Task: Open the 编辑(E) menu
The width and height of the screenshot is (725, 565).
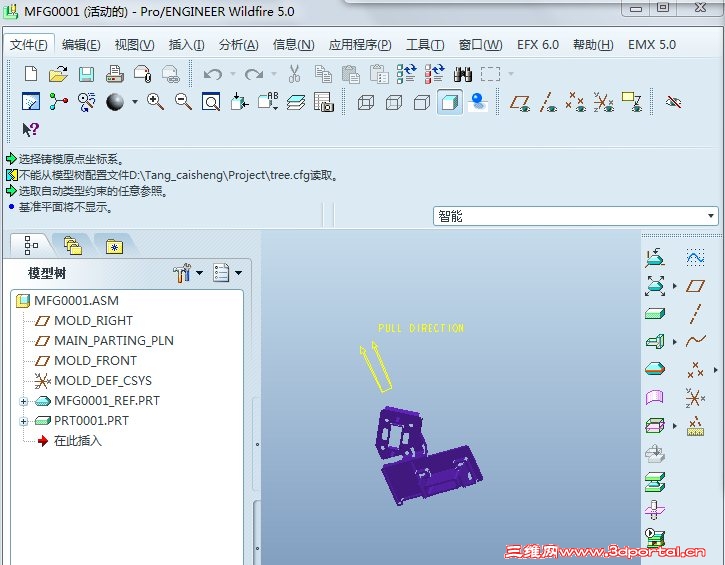Action: click(x=81, y=45)
